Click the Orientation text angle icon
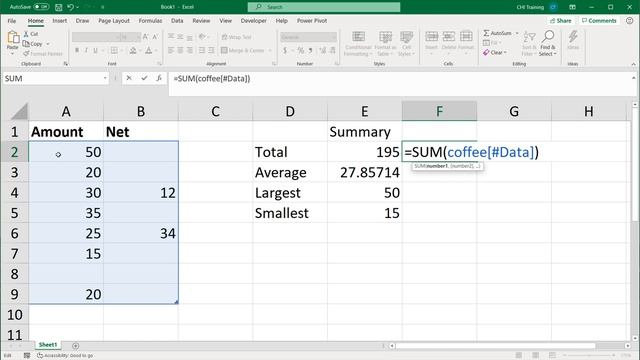 [202, 37]
